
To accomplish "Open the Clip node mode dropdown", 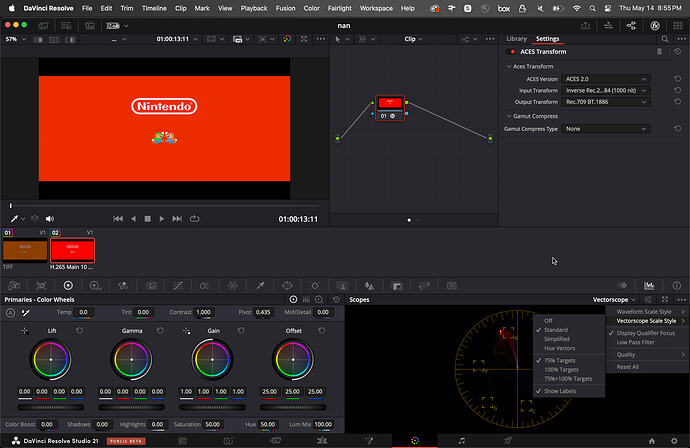I will click(x=413, y=39).
